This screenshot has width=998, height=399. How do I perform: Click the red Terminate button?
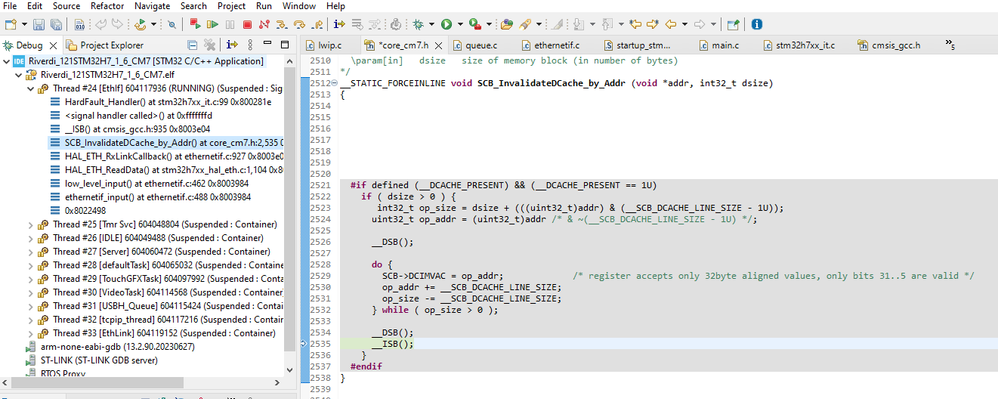(x=247, y=24)
